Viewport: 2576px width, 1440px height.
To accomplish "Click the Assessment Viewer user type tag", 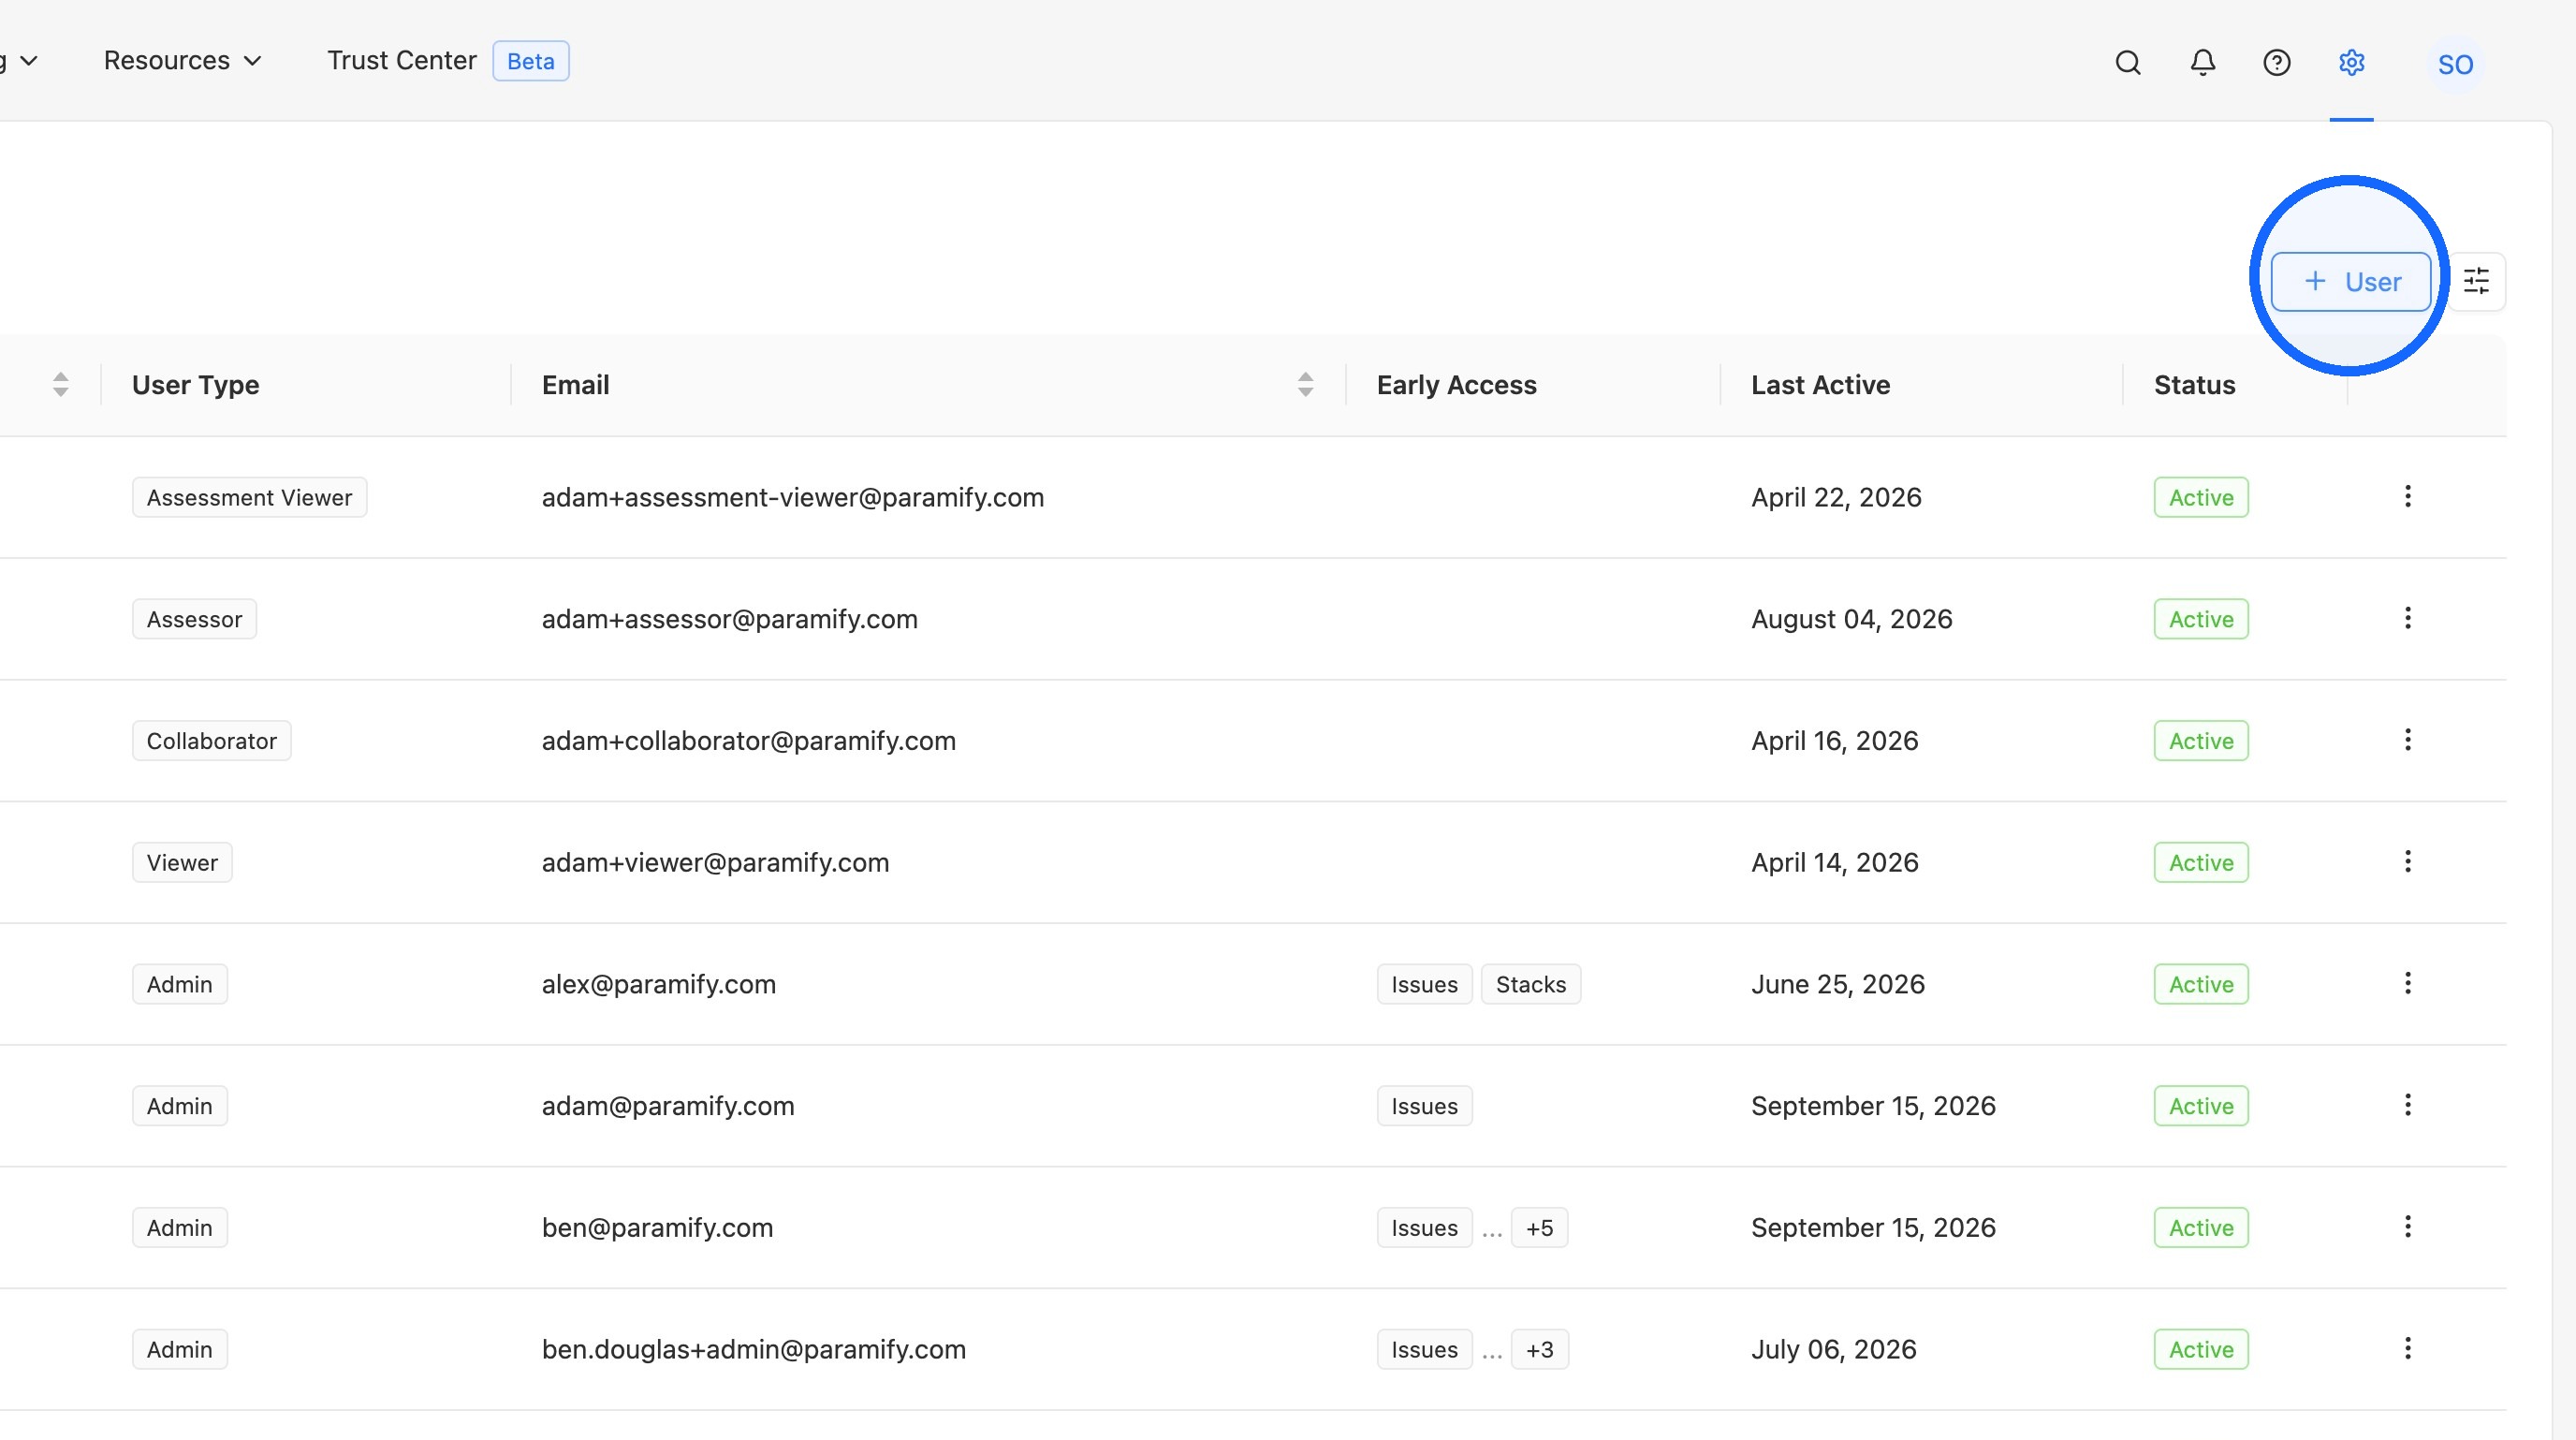I will point(249,498).
